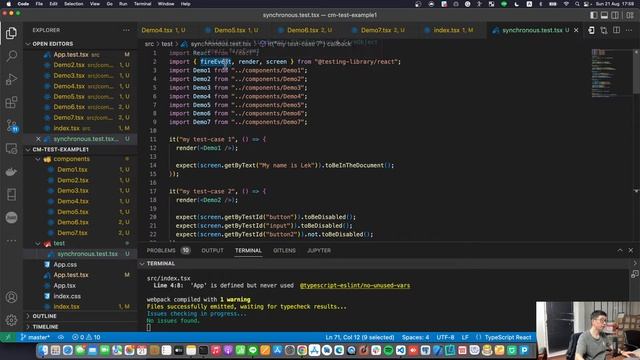Change TypeScript React language mode
This screenshot has width=640, height=360.
pyautogui.click(x=508, y=337)
